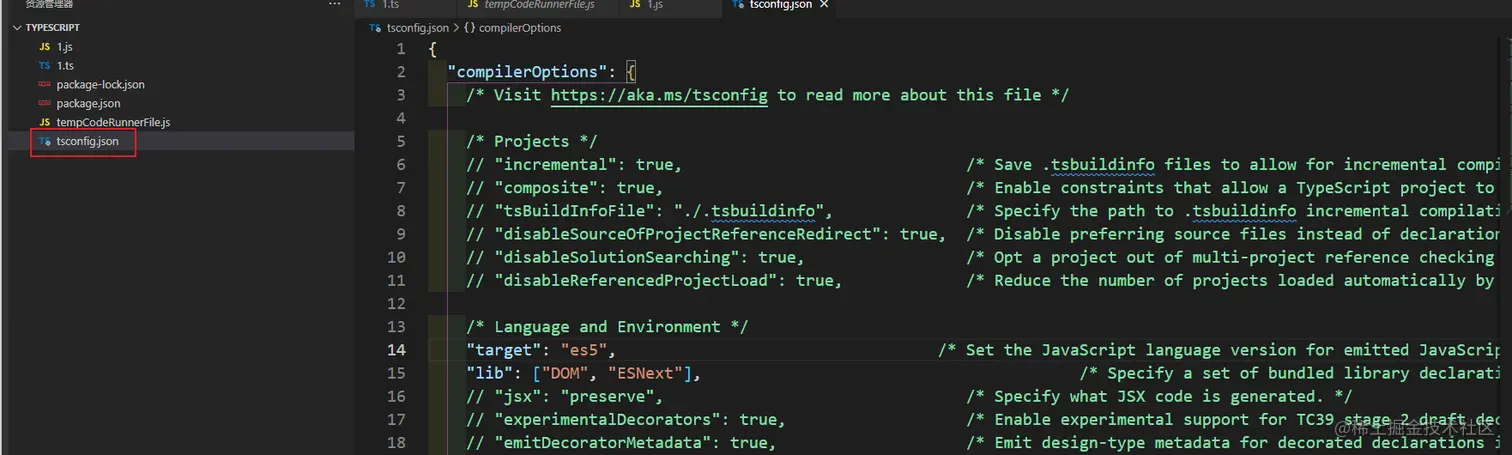Select package.json in the file tree
The width and height of the screenshot is (1512, 455).
click(88, 103)
